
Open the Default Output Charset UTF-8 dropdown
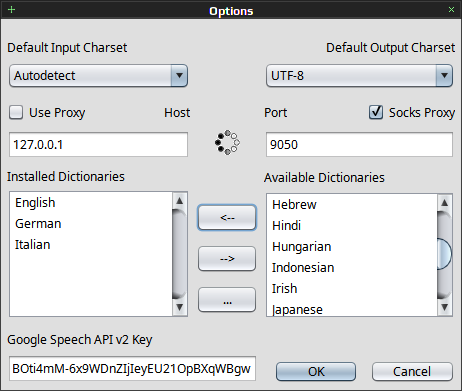pos(359,76)
